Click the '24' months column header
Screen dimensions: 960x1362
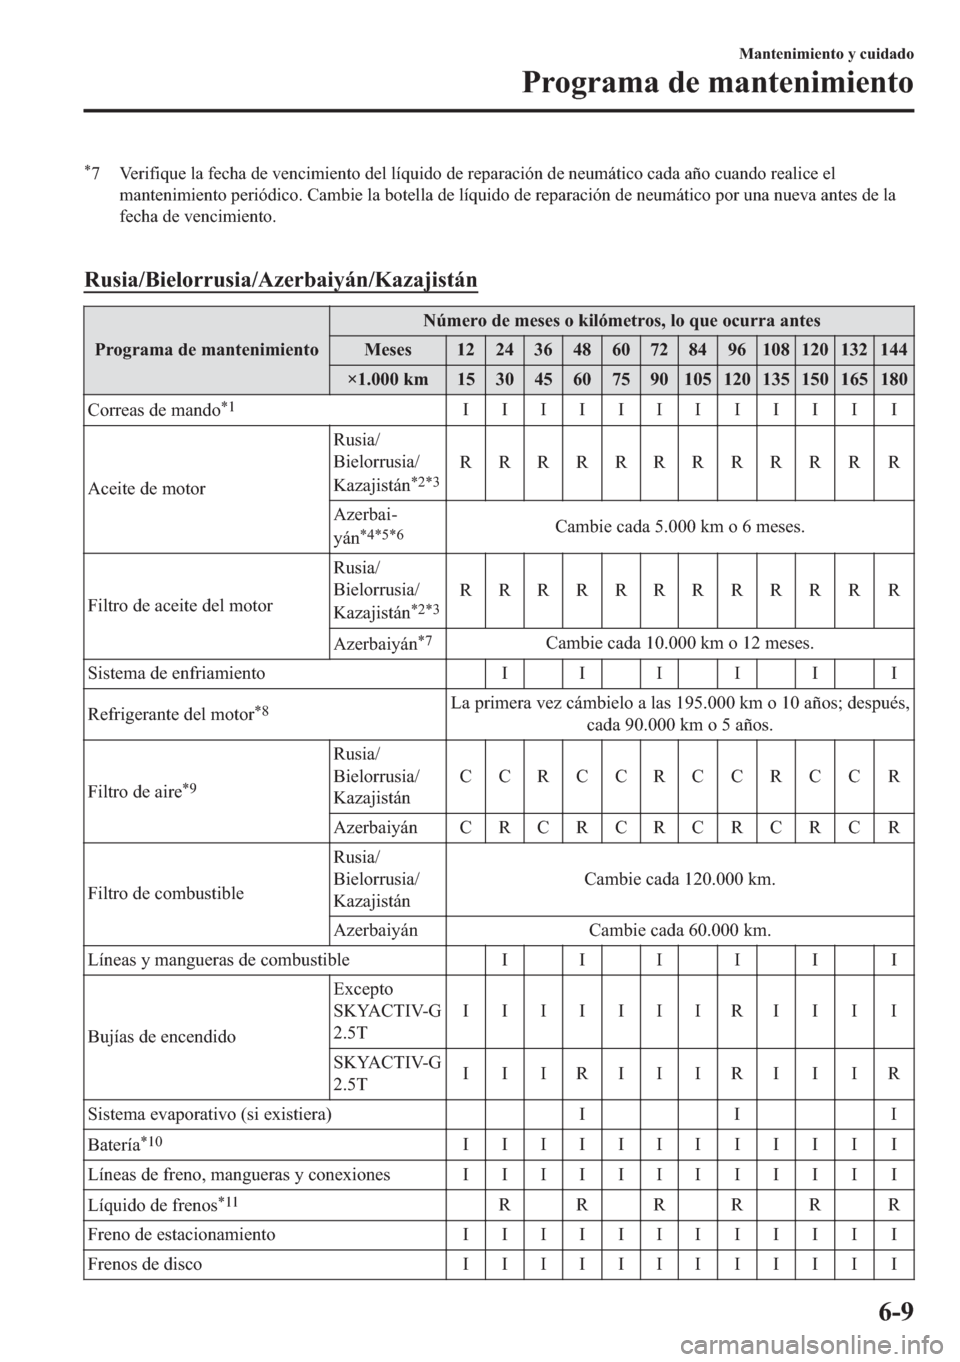pyautogui.click(x=504, y=350)
